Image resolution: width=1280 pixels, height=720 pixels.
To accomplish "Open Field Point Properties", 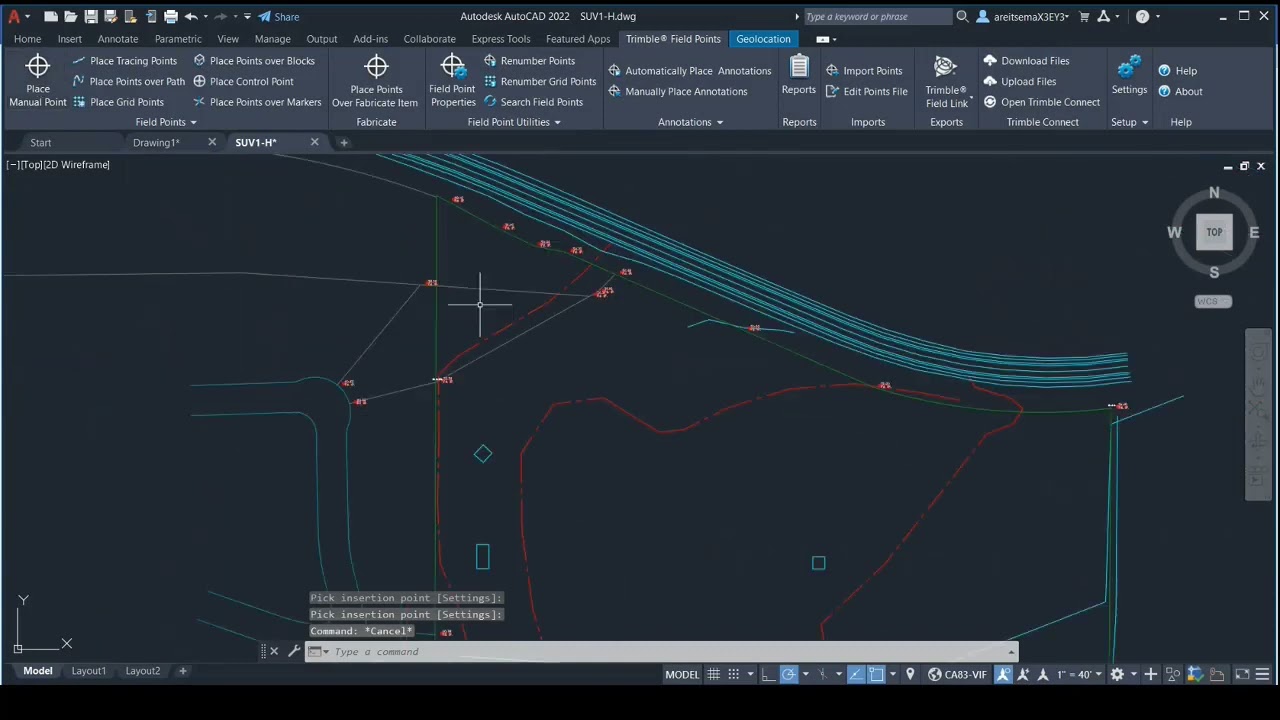I will 452,80.
